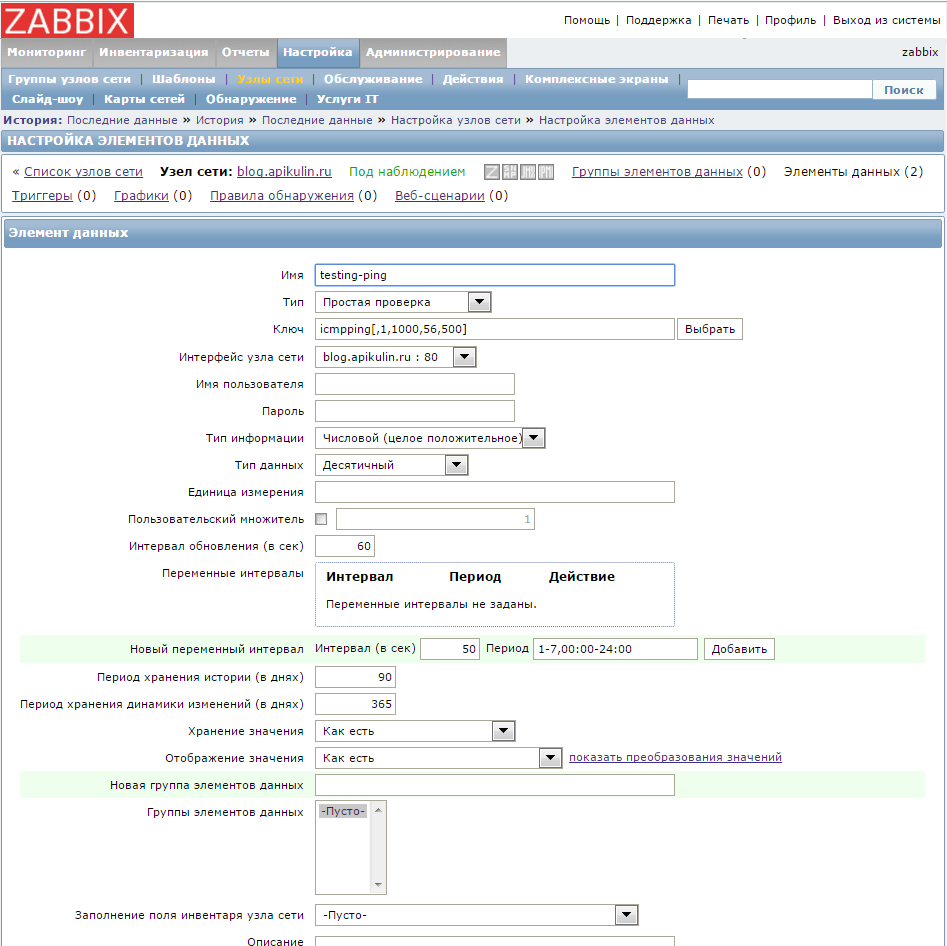This screenshot has width=947, height=946.
Task: Open Узлы сети submenu item
Action: [x=270, y=79]
